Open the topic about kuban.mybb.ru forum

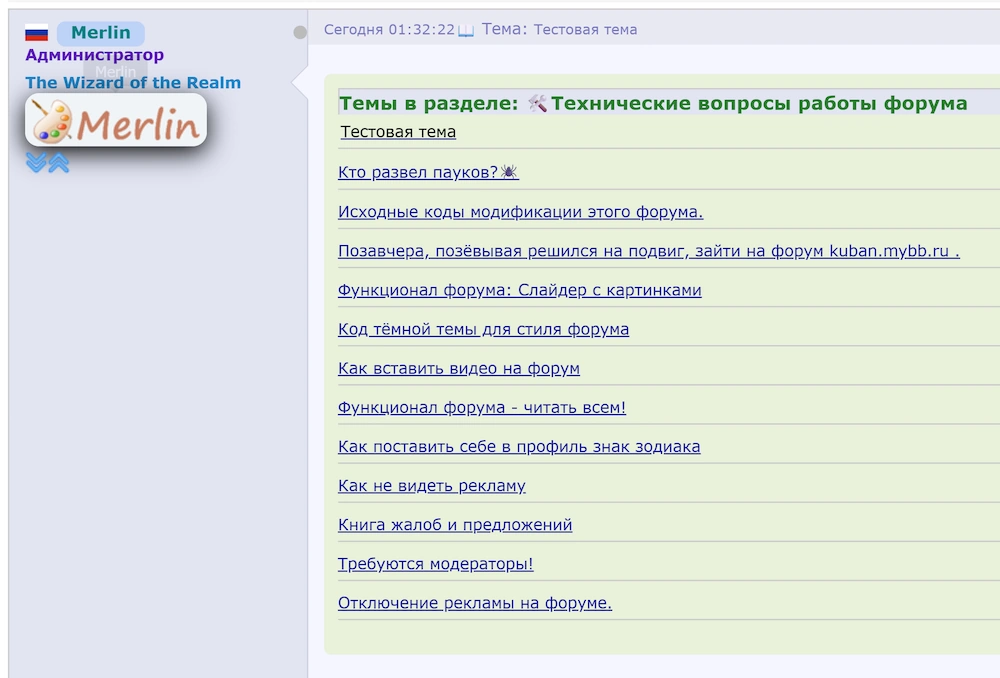click(646, 251)
